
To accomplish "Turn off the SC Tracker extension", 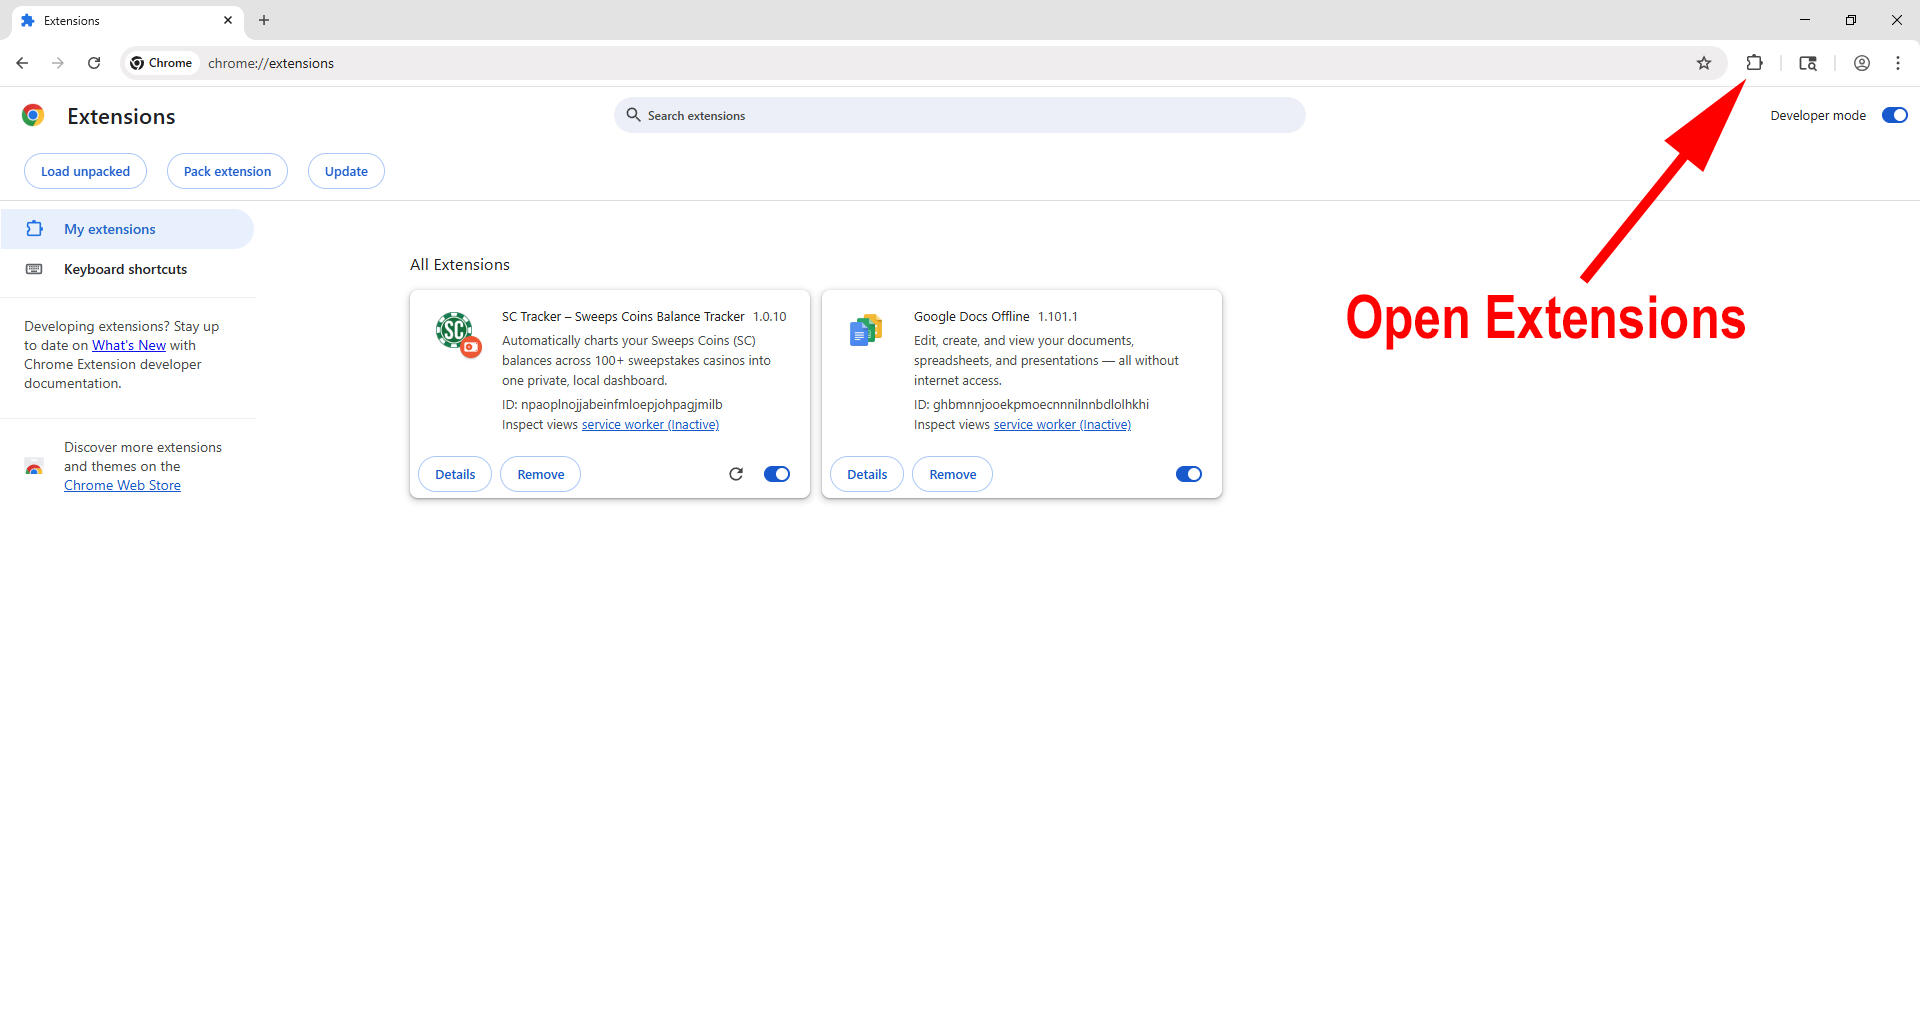I will pos(777,474).
